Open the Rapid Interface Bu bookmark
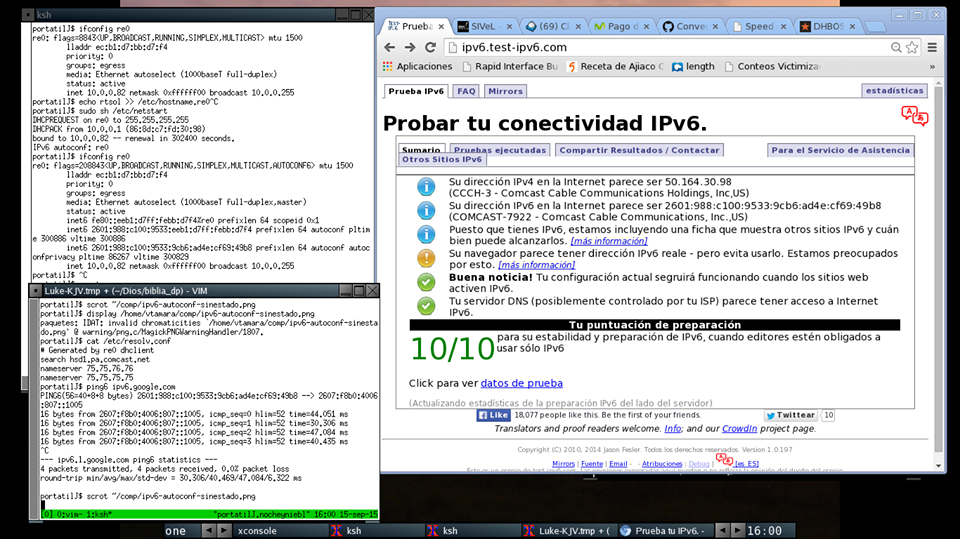The height and width of the screenshot is (539, 960). 510,66
